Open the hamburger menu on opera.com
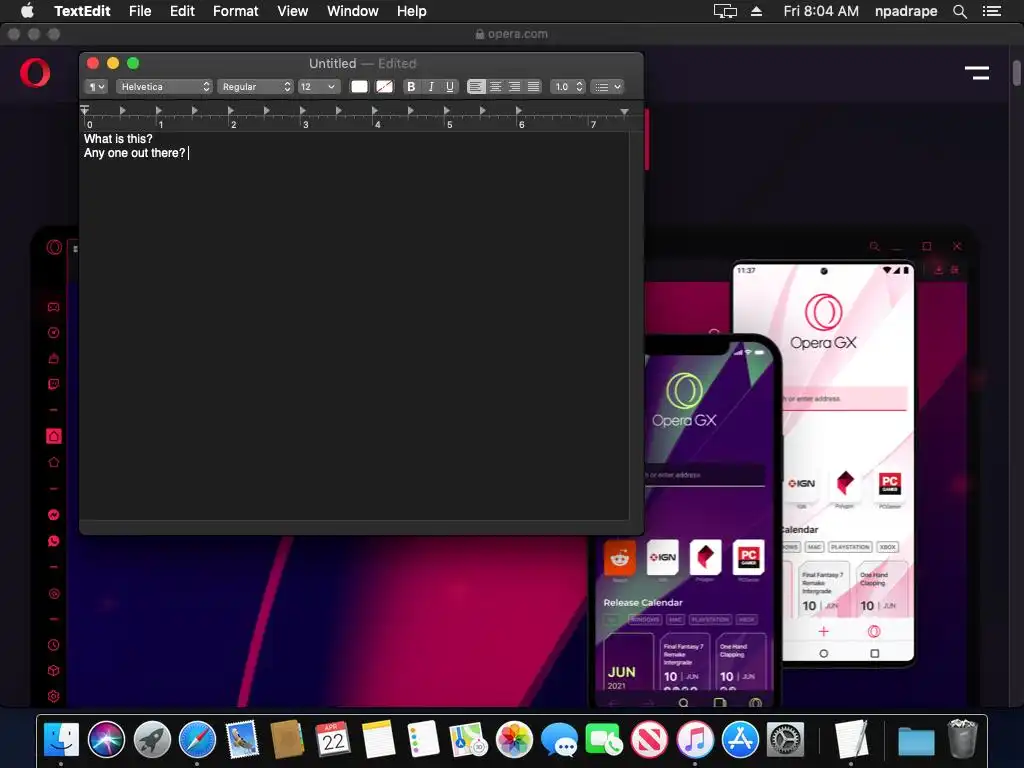1024x768 pixels. click(977, 72)
